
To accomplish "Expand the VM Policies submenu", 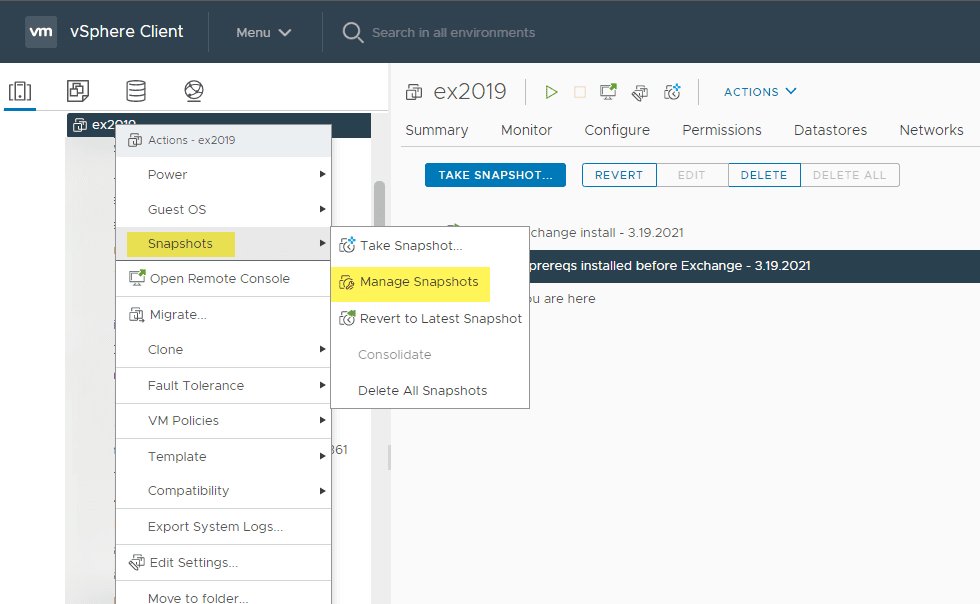I will pyautogui.click(x=223, y=421).
